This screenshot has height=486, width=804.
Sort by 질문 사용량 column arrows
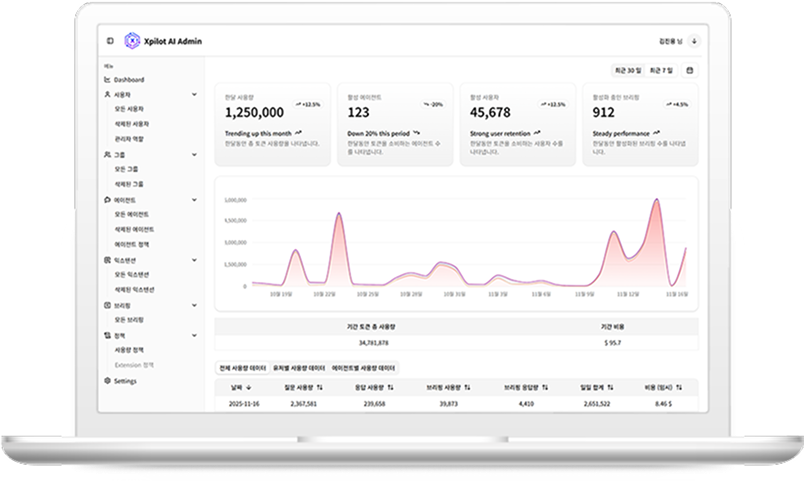pyautogui.click(x=319, y=386)
